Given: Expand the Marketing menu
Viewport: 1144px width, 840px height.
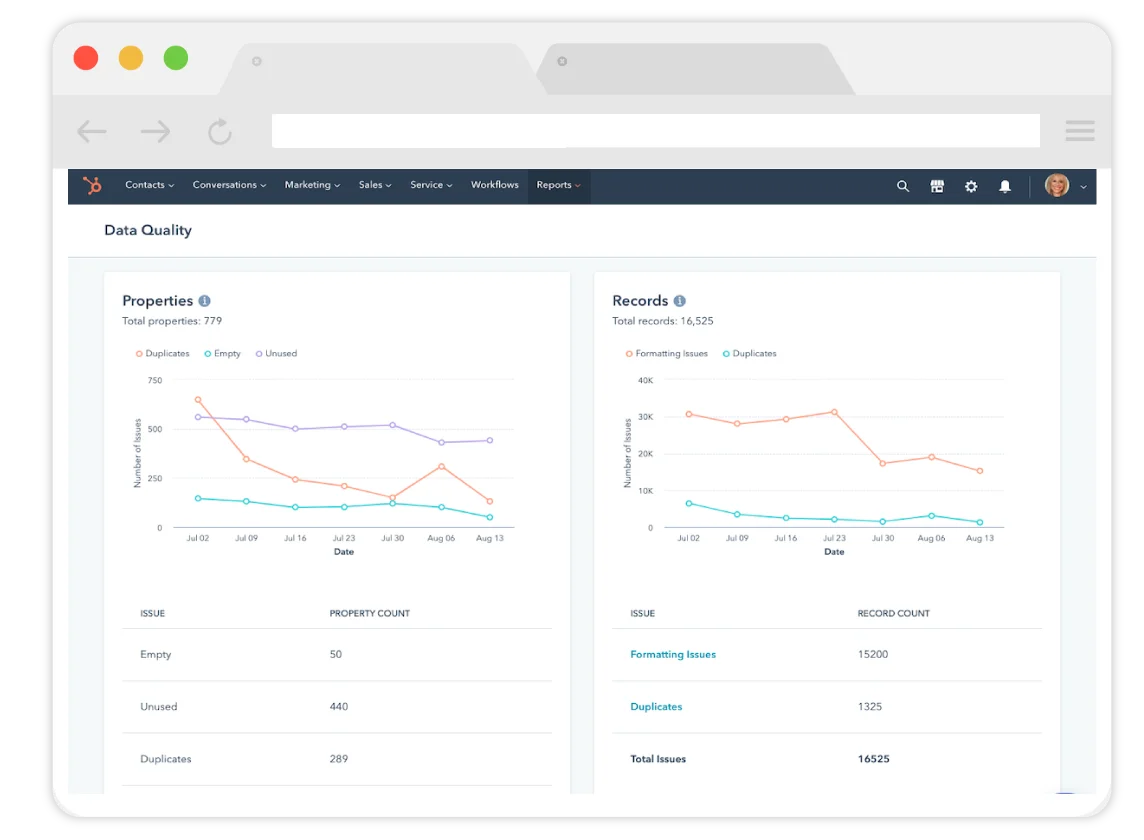Looking at the screenshot, I should 312,185.
